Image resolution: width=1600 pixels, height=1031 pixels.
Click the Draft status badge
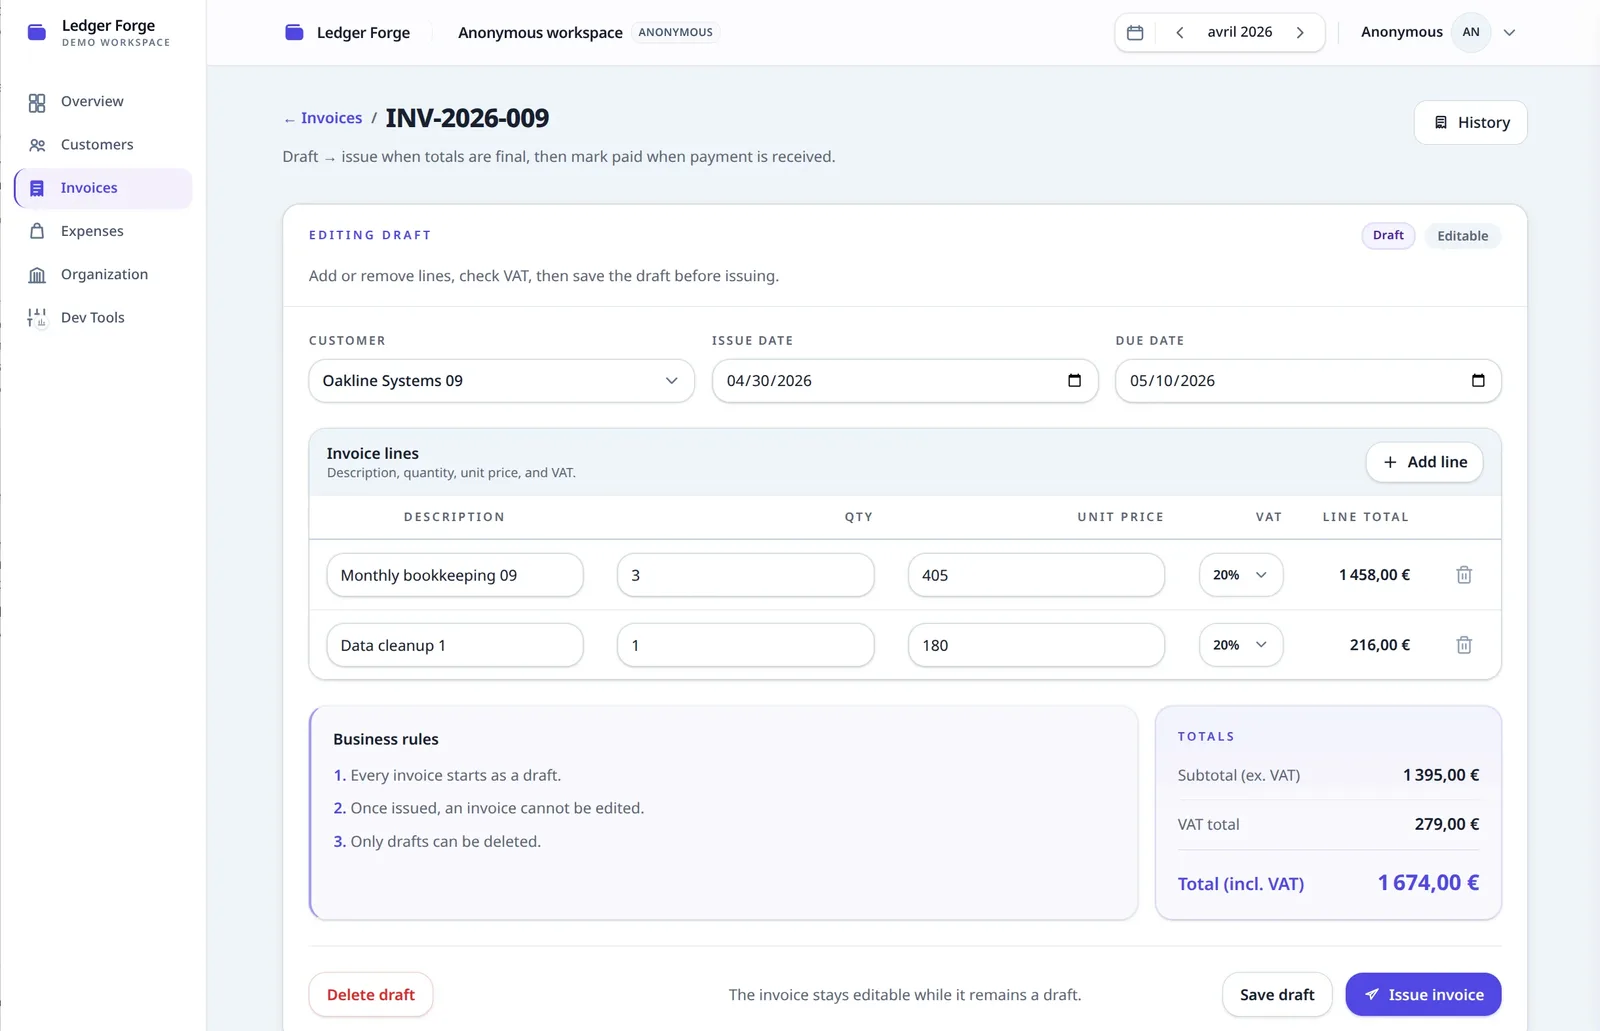point(1388,236)
